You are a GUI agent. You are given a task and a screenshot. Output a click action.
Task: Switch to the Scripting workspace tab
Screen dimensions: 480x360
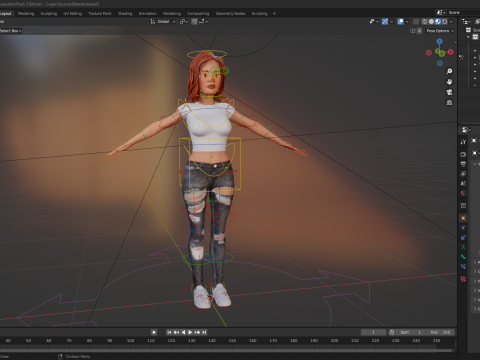(260, 14)
